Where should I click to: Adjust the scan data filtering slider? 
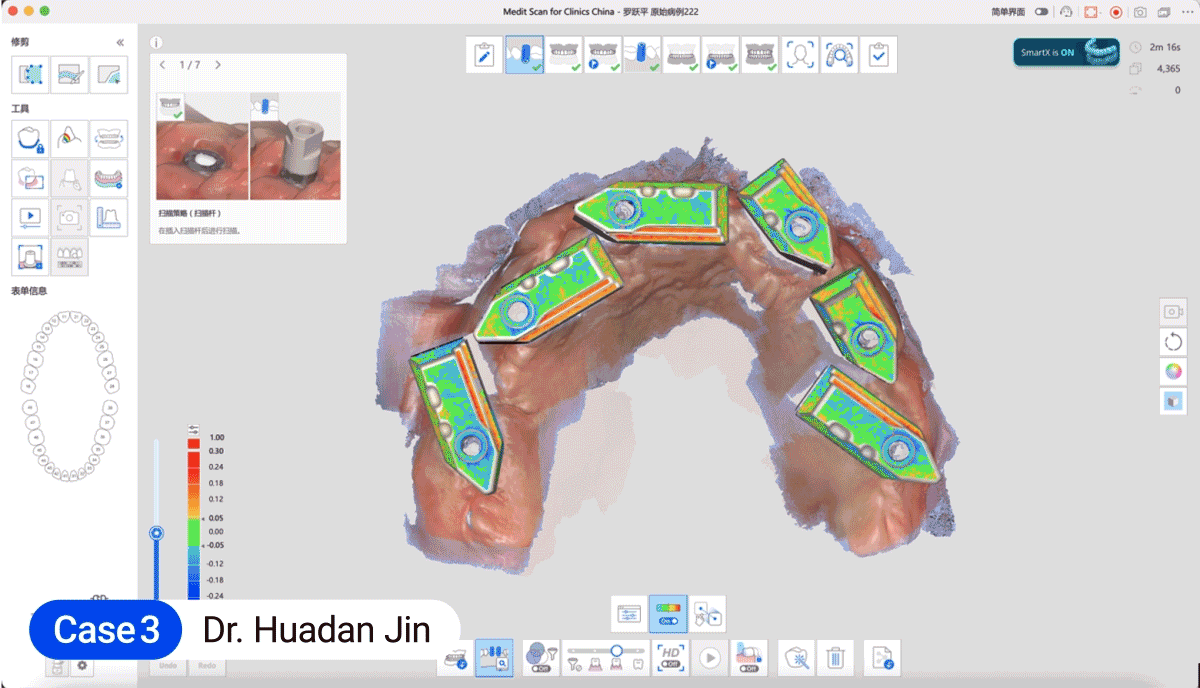616,651
